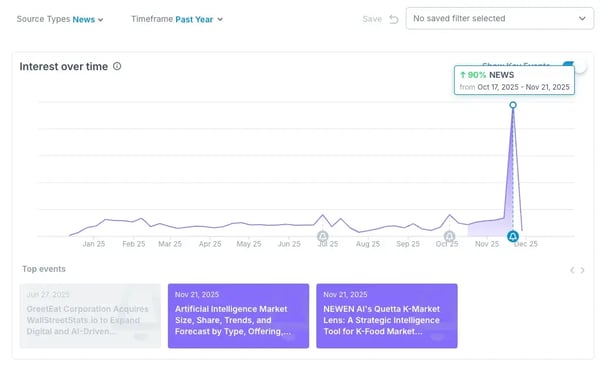The height and width of the screenshot is (372, 609).
Task: Open the GreetEat Corporation Acquires event card
Action: 90,316
